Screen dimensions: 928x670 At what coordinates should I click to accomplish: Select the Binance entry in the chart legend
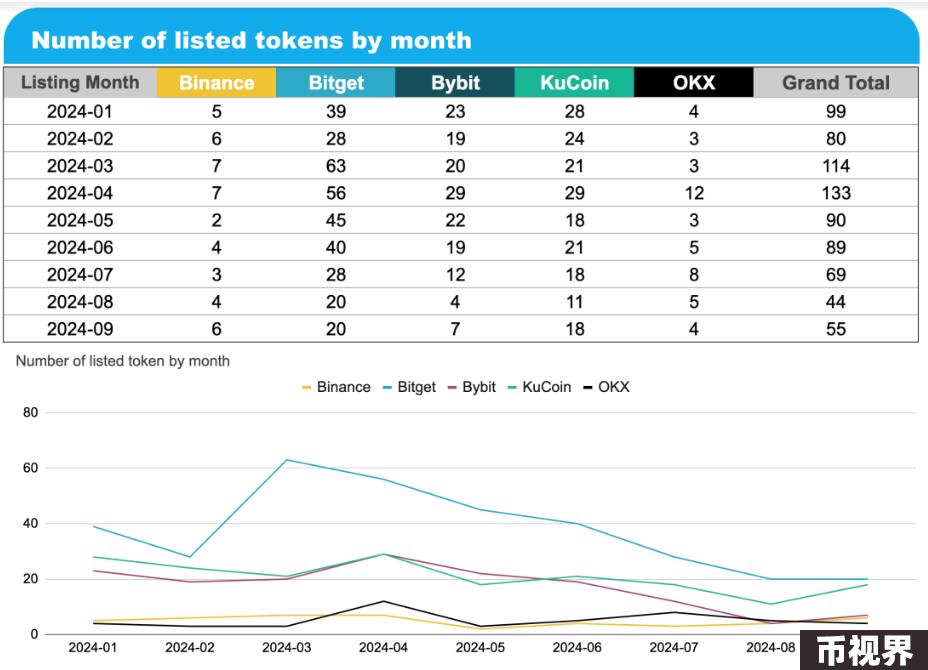336,387
